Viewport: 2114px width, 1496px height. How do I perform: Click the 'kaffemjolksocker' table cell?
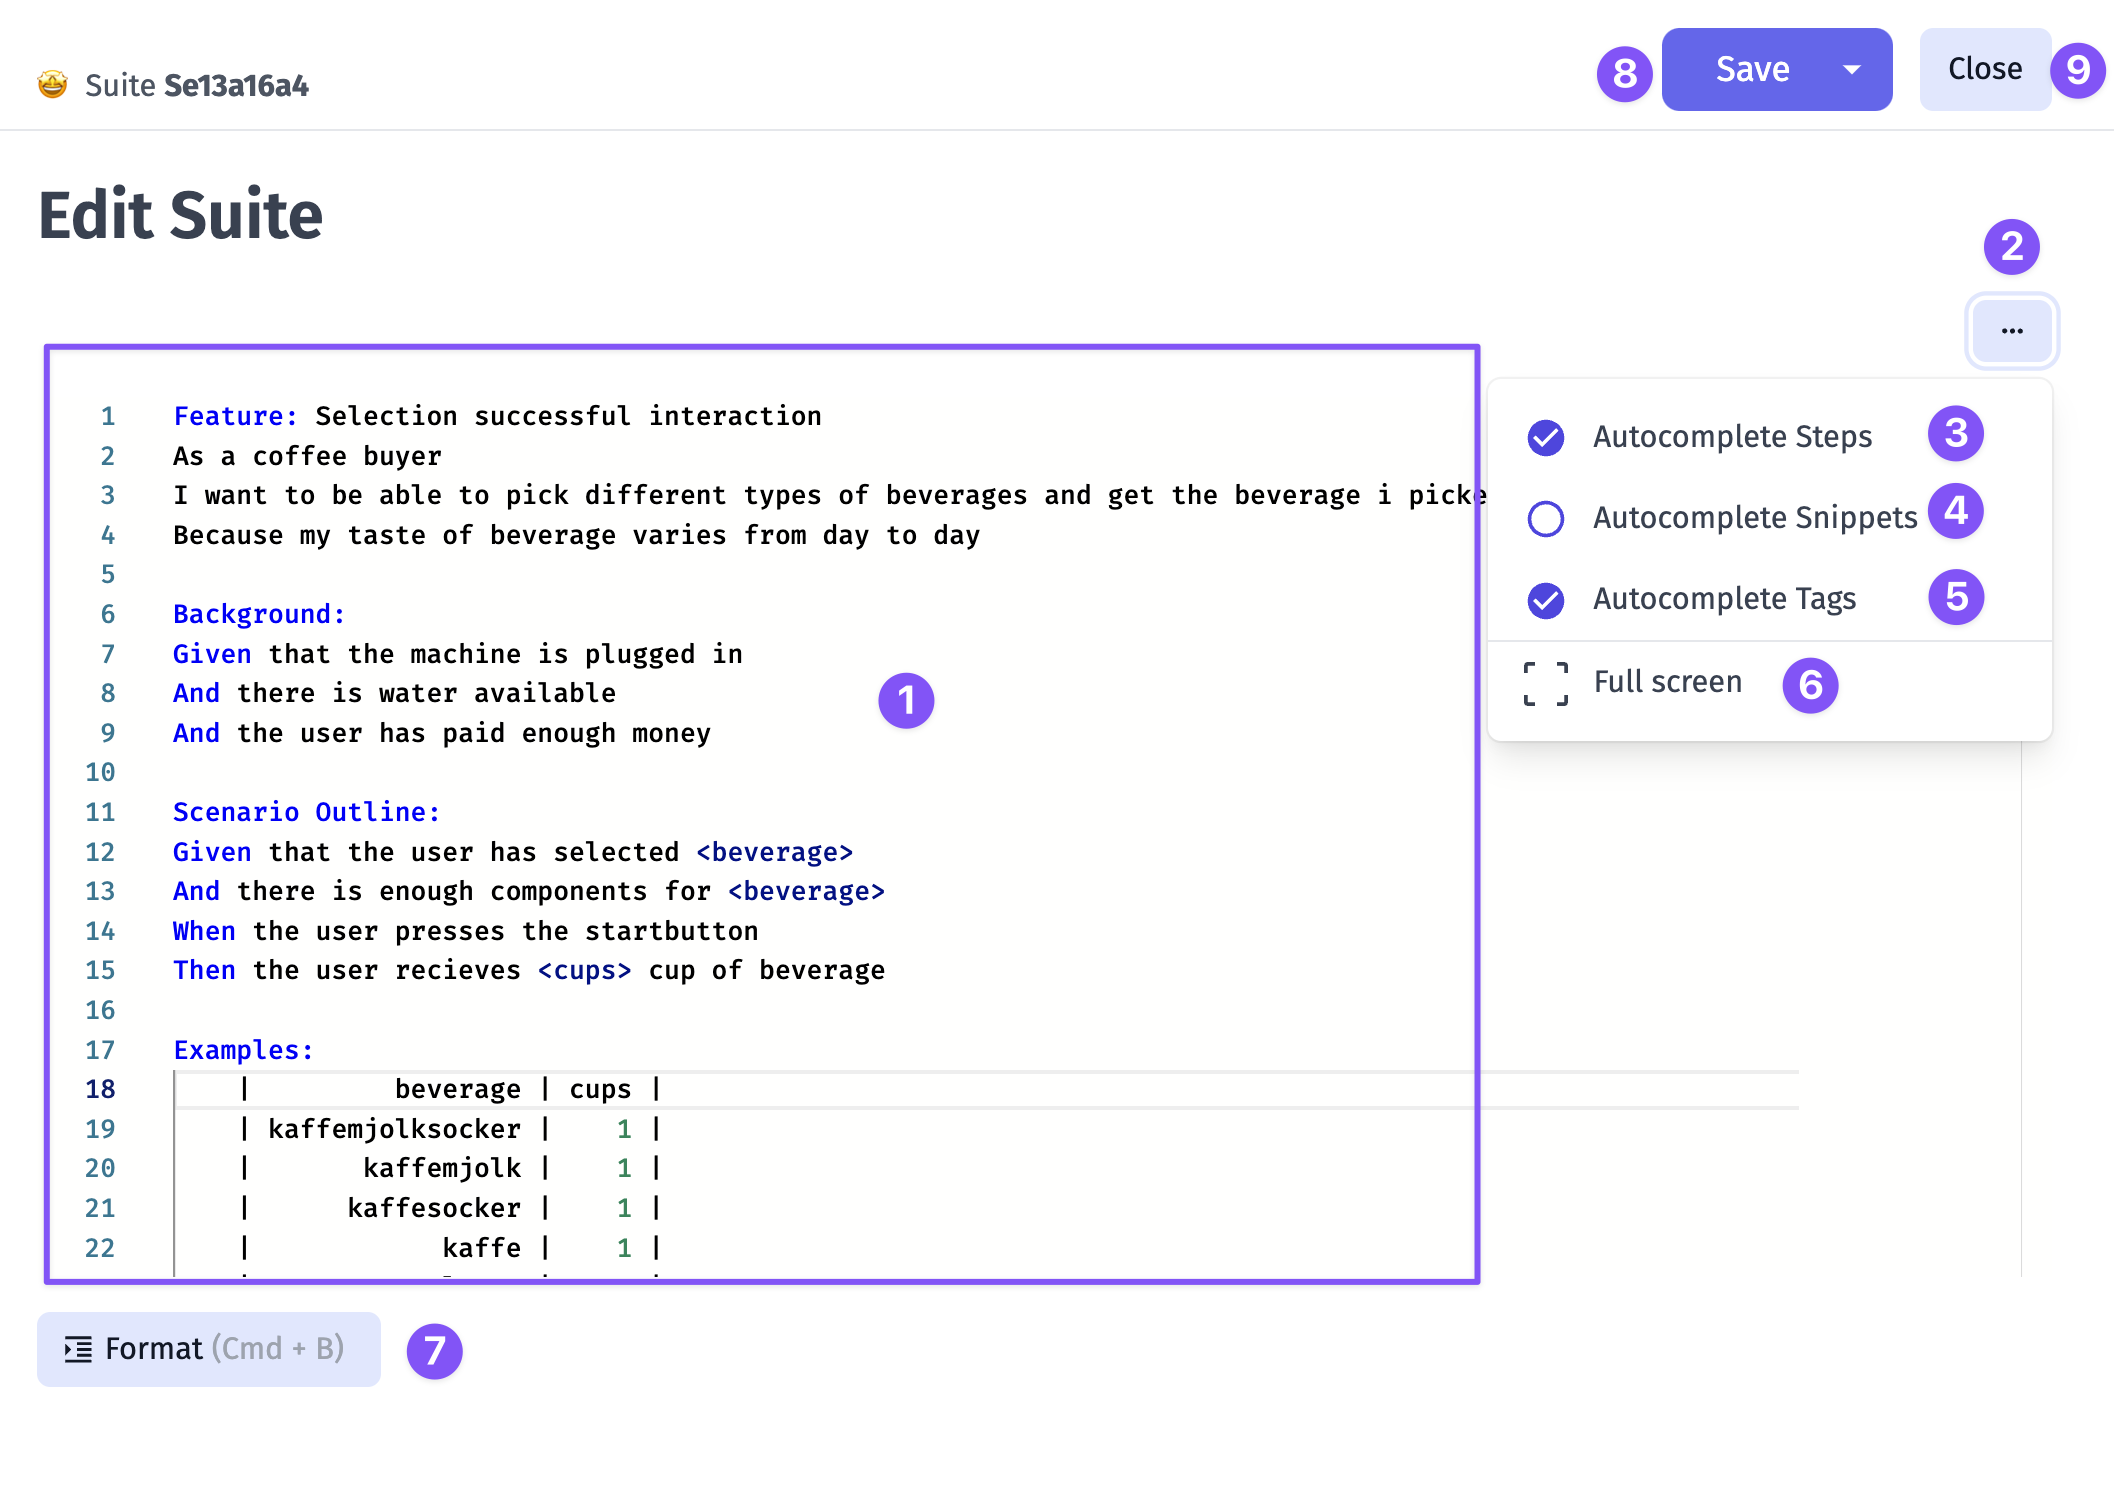pyautogui.click(x=394, y=1129)
